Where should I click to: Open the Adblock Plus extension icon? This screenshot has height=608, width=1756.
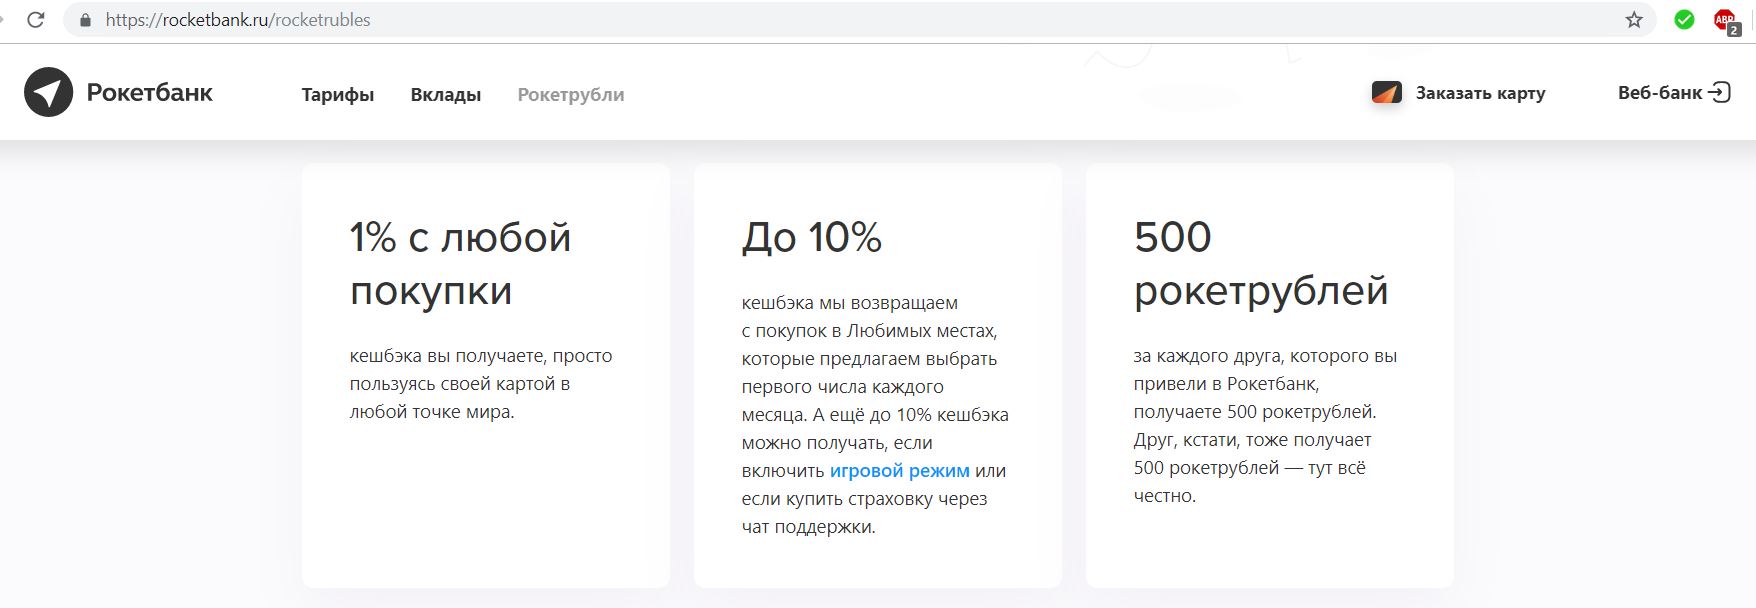click(x=1726, y=21)
